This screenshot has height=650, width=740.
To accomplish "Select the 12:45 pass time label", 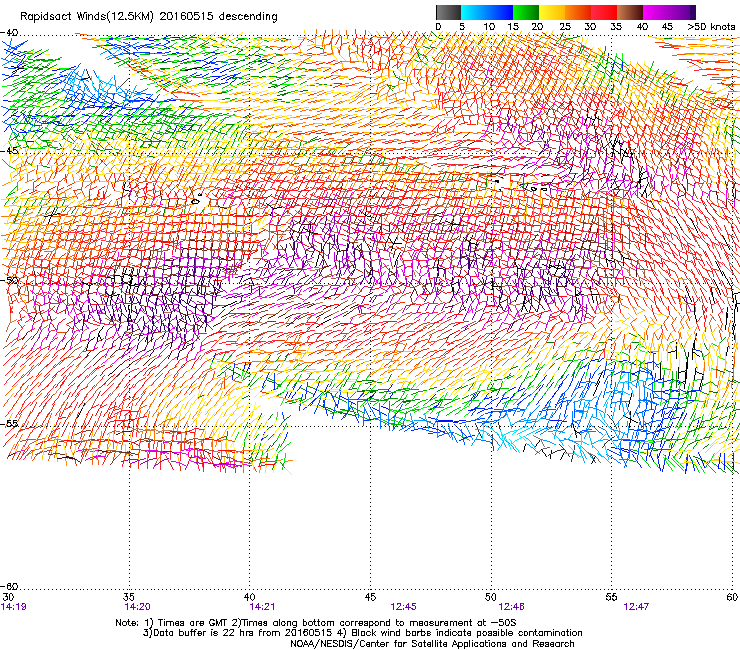I will [x=404, y=607].
